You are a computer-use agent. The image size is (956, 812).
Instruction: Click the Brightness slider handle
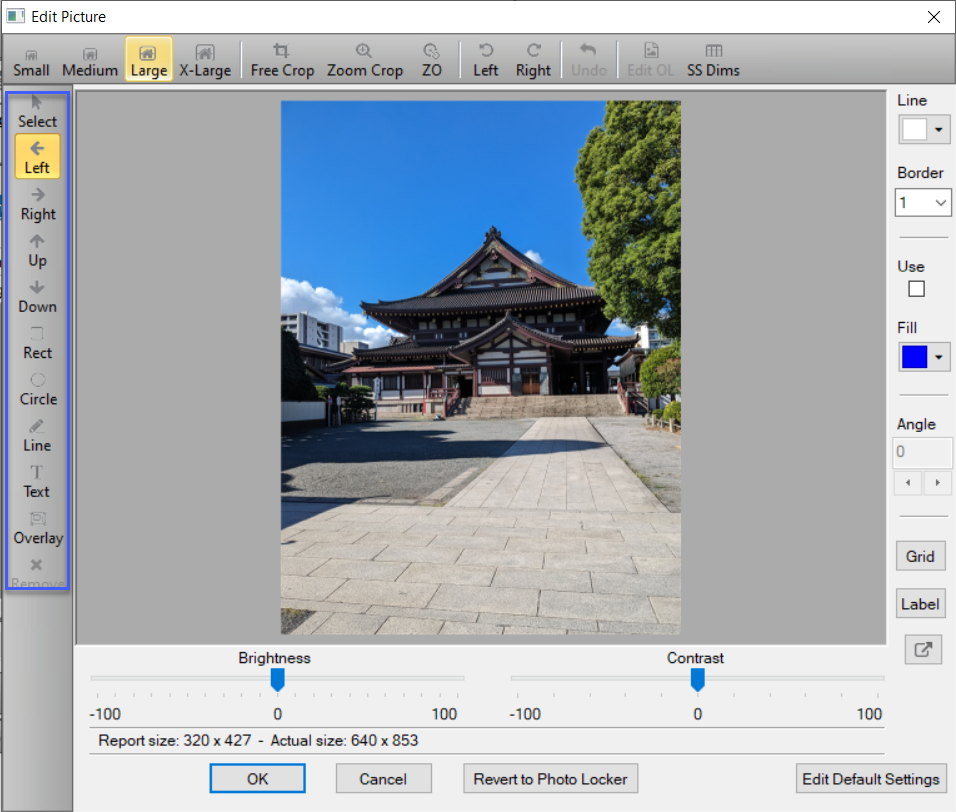point(278,680)
